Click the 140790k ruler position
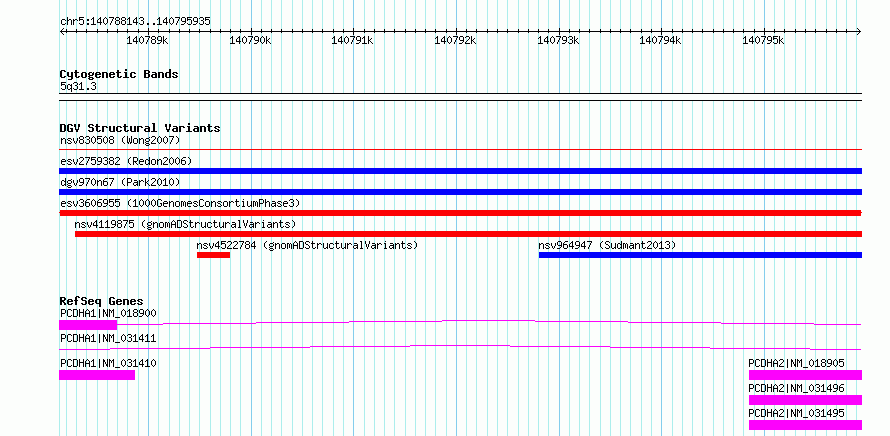Screen dimensions: 890x436 pyautogui.click(x=250, y=40)
